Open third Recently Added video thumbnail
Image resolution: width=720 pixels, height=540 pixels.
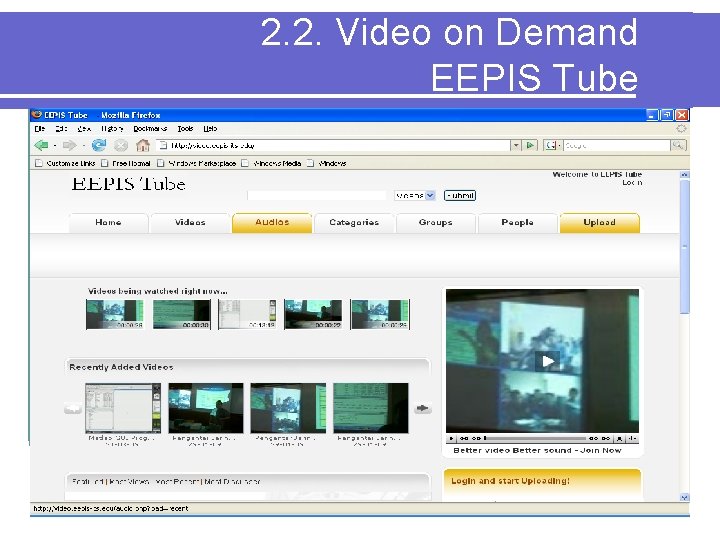[288, 408]
